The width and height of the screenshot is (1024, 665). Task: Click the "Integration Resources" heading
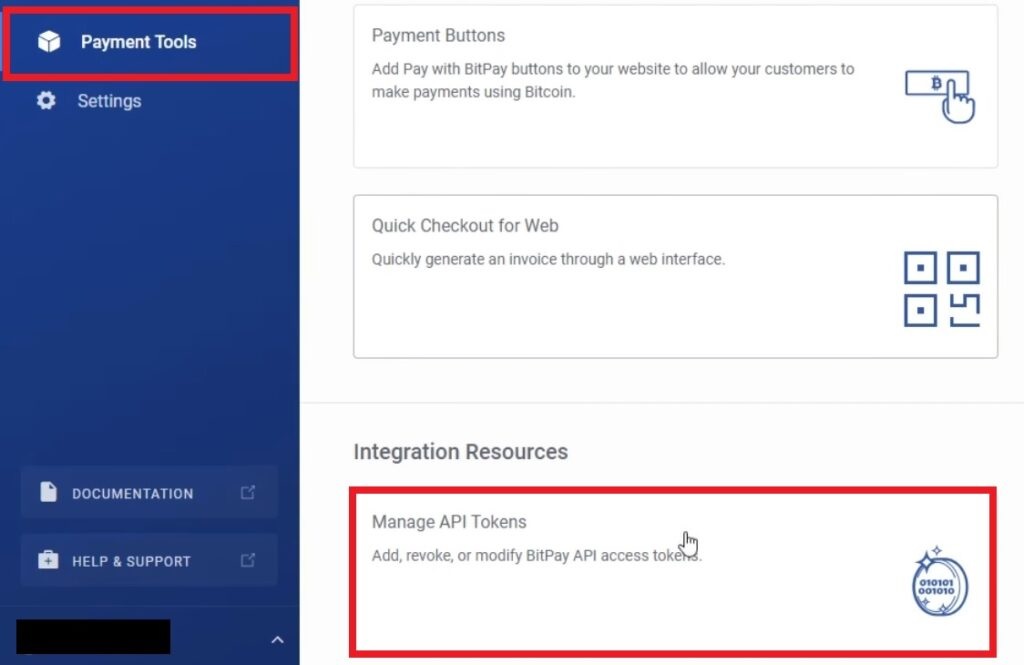pos(460,451)
